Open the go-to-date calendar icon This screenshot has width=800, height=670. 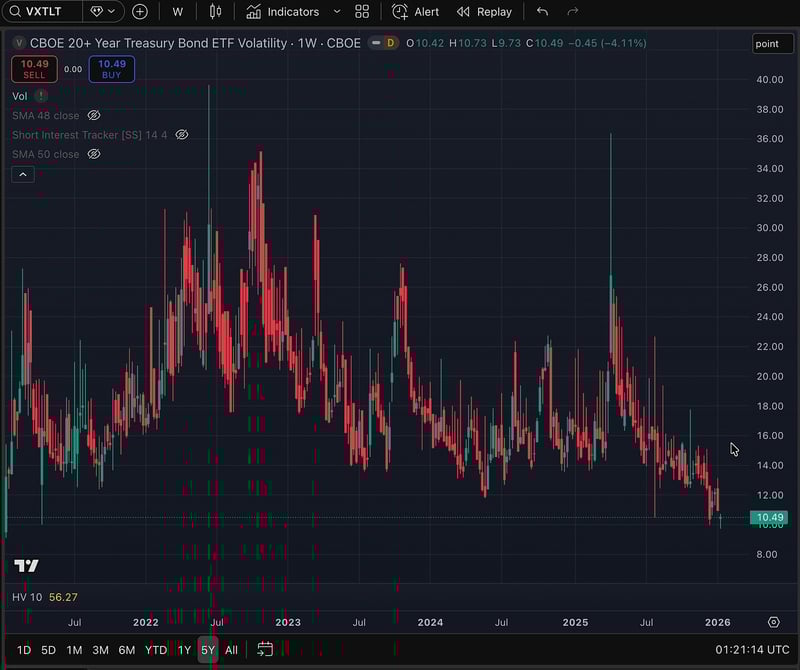pos(264,649)
